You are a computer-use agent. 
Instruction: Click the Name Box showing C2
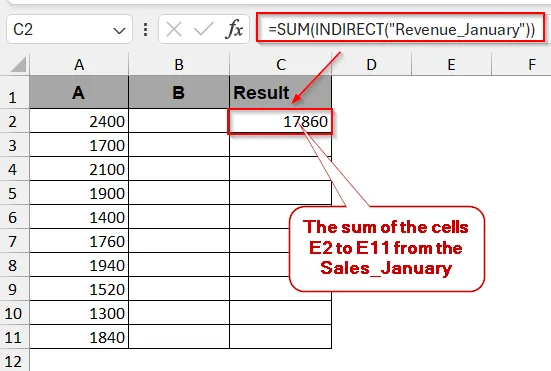[69, 29]
